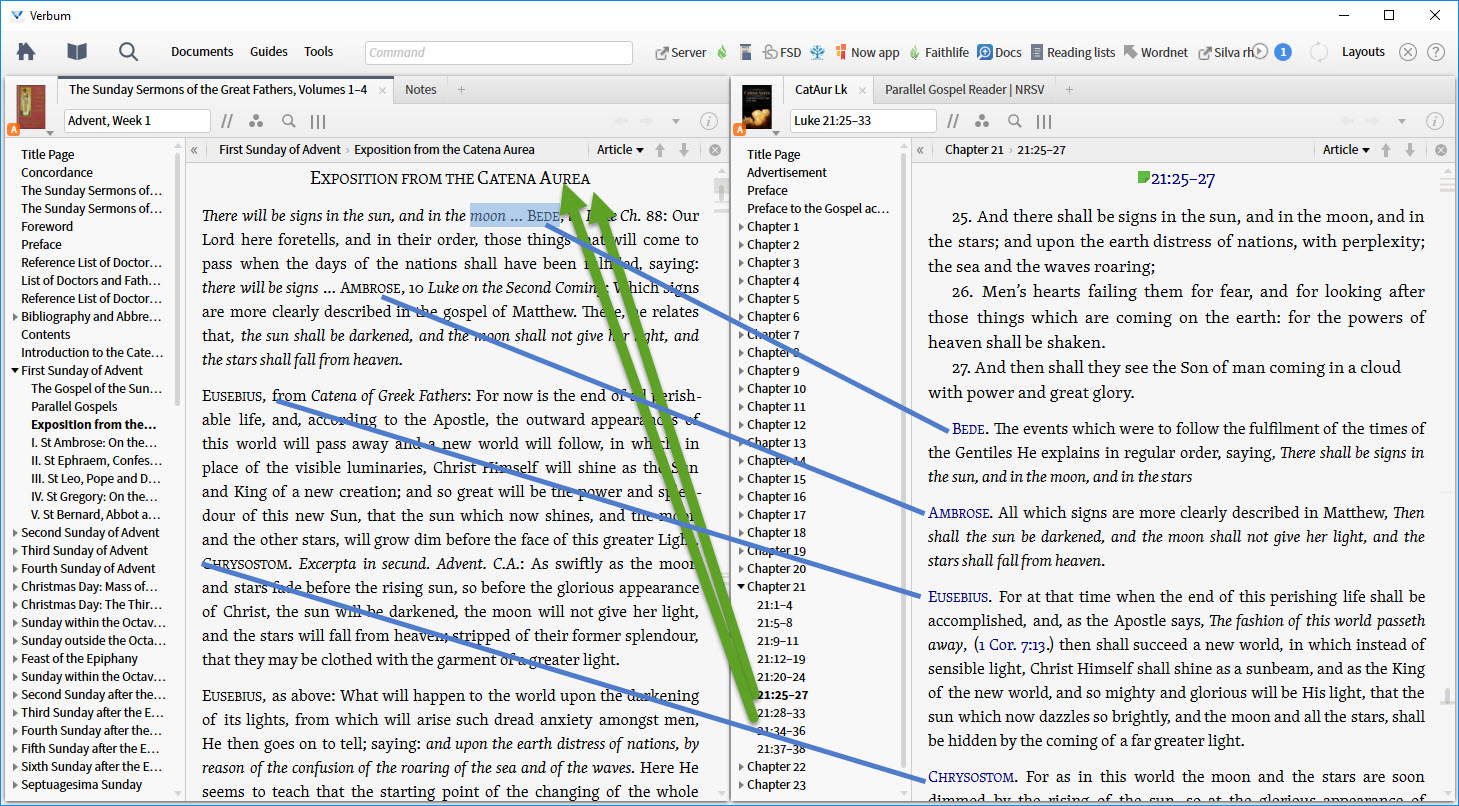The height and width of the screenshot is (806, 1459).
Task: Click the Advent, Week 1 reference box
Action: pos(138,121)
